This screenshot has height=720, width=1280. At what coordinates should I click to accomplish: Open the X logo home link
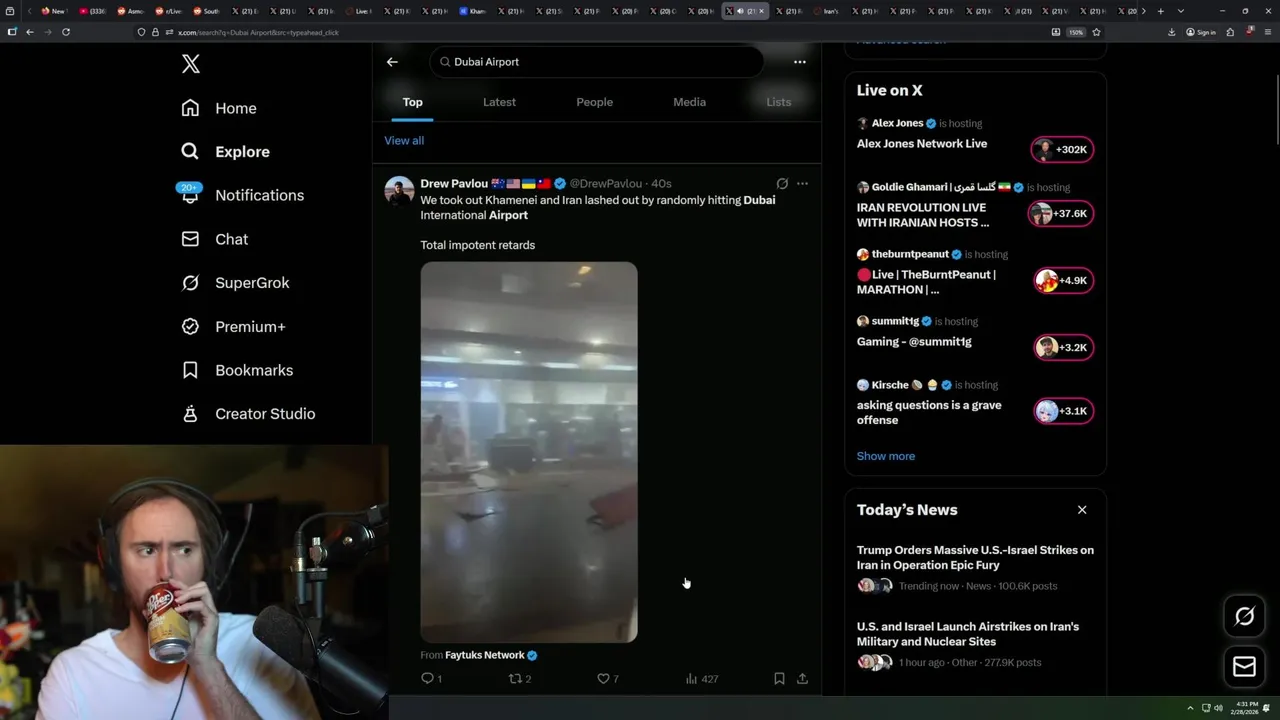click(191, 64)
